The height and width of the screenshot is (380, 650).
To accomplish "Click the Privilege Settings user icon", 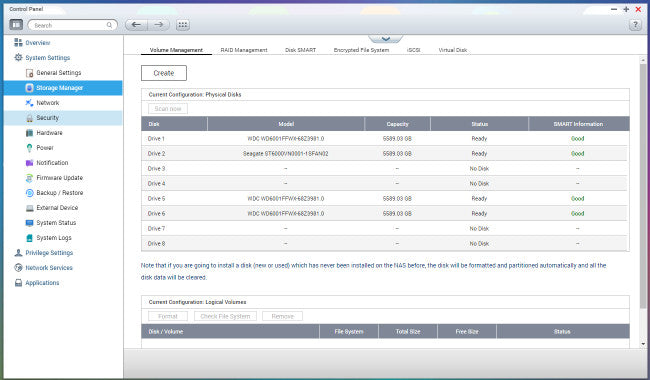I will [x=18, y=253].
